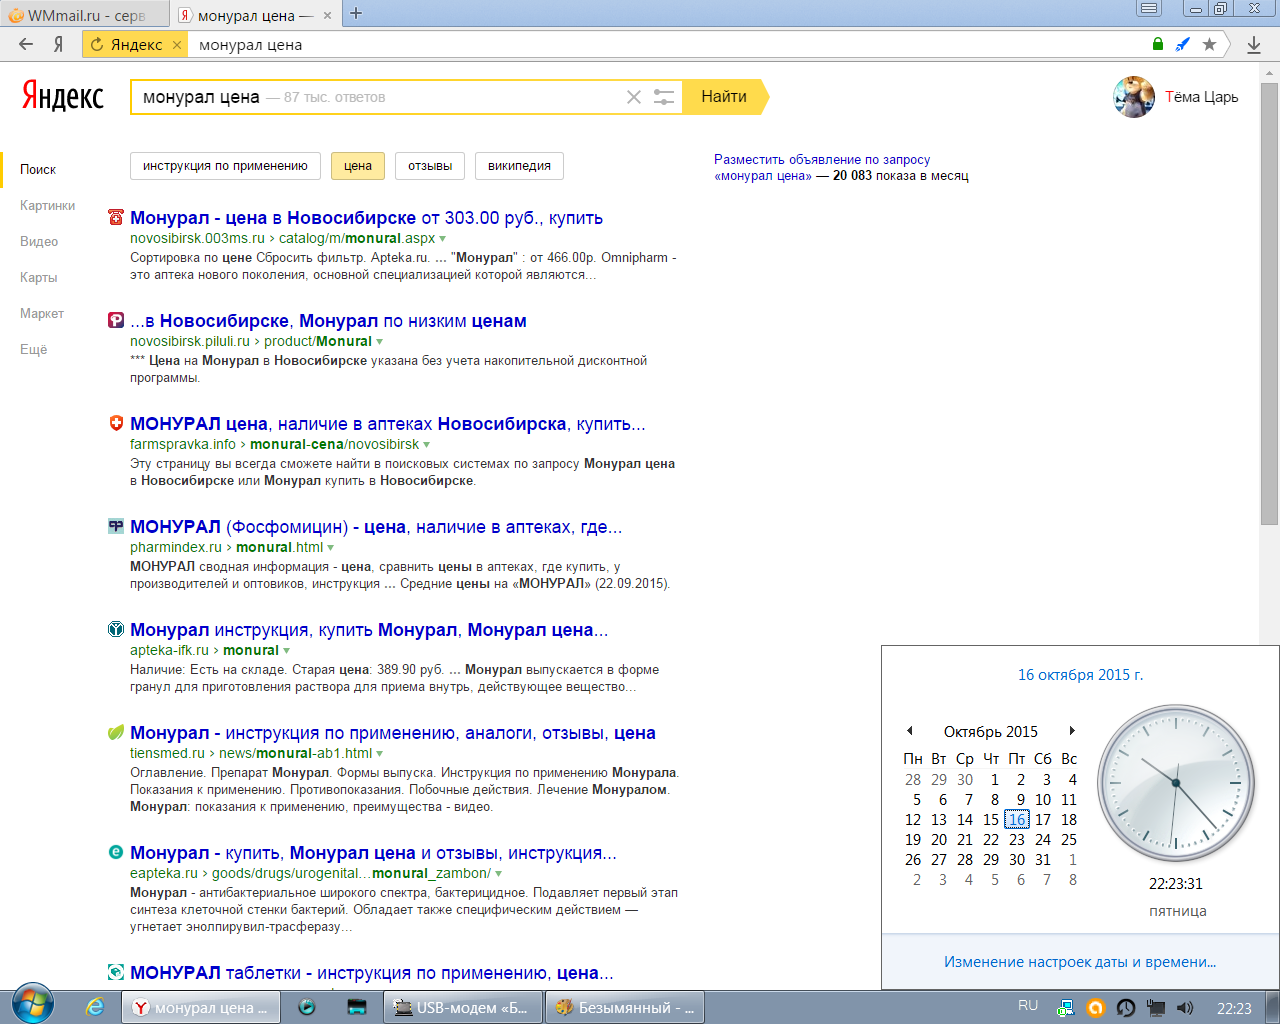Click the favicon of the 003ms.ru result

point(116,217)
